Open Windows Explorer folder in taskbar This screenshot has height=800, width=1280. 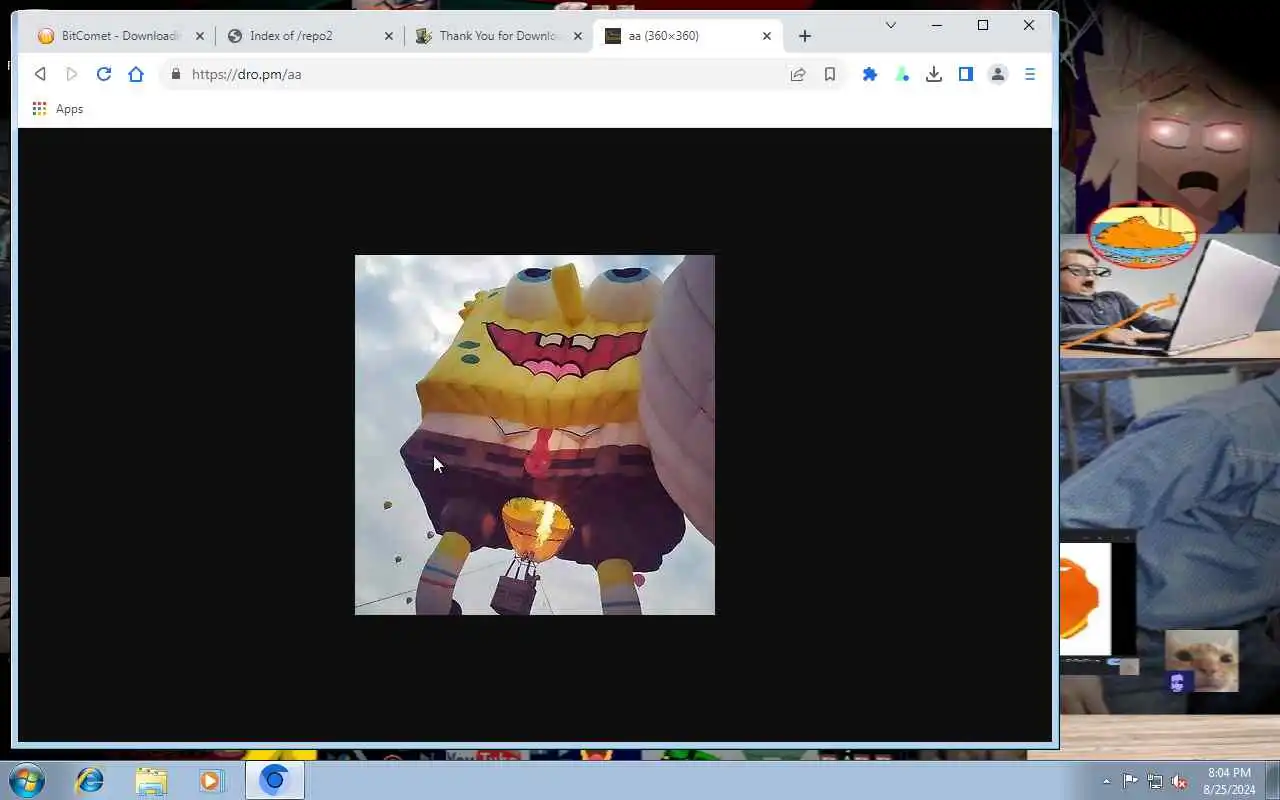pos(151,780)
